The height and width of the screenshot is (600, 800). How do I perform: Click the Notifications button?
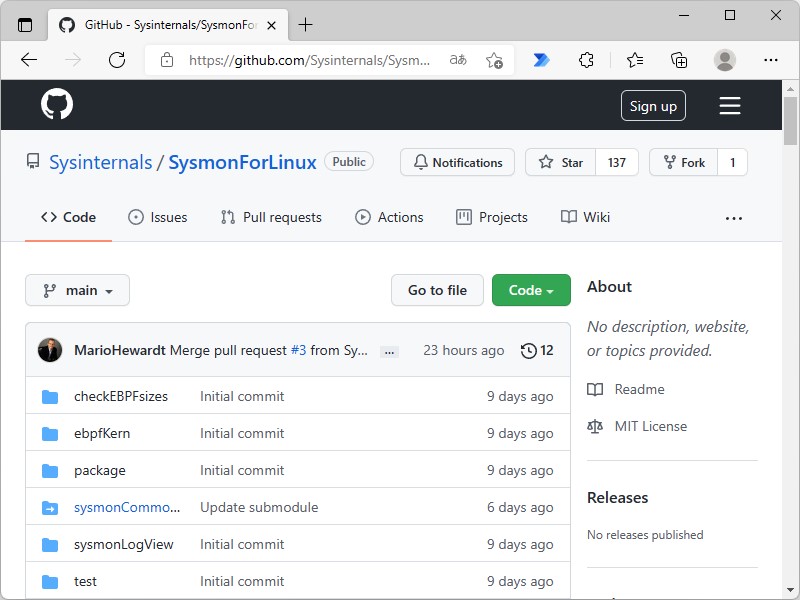(457, 162)
